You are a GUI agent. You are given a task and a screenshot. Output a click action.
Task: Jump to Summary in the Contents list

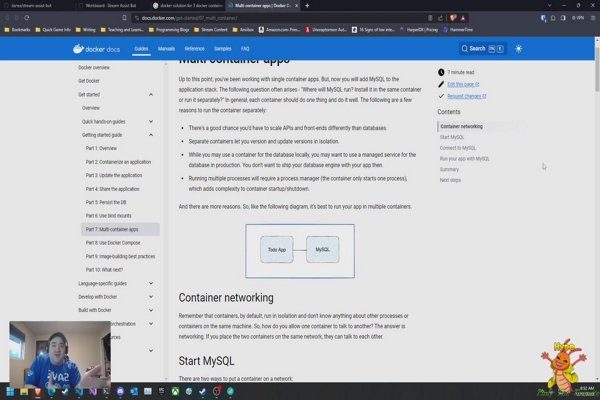coord(449,169)
